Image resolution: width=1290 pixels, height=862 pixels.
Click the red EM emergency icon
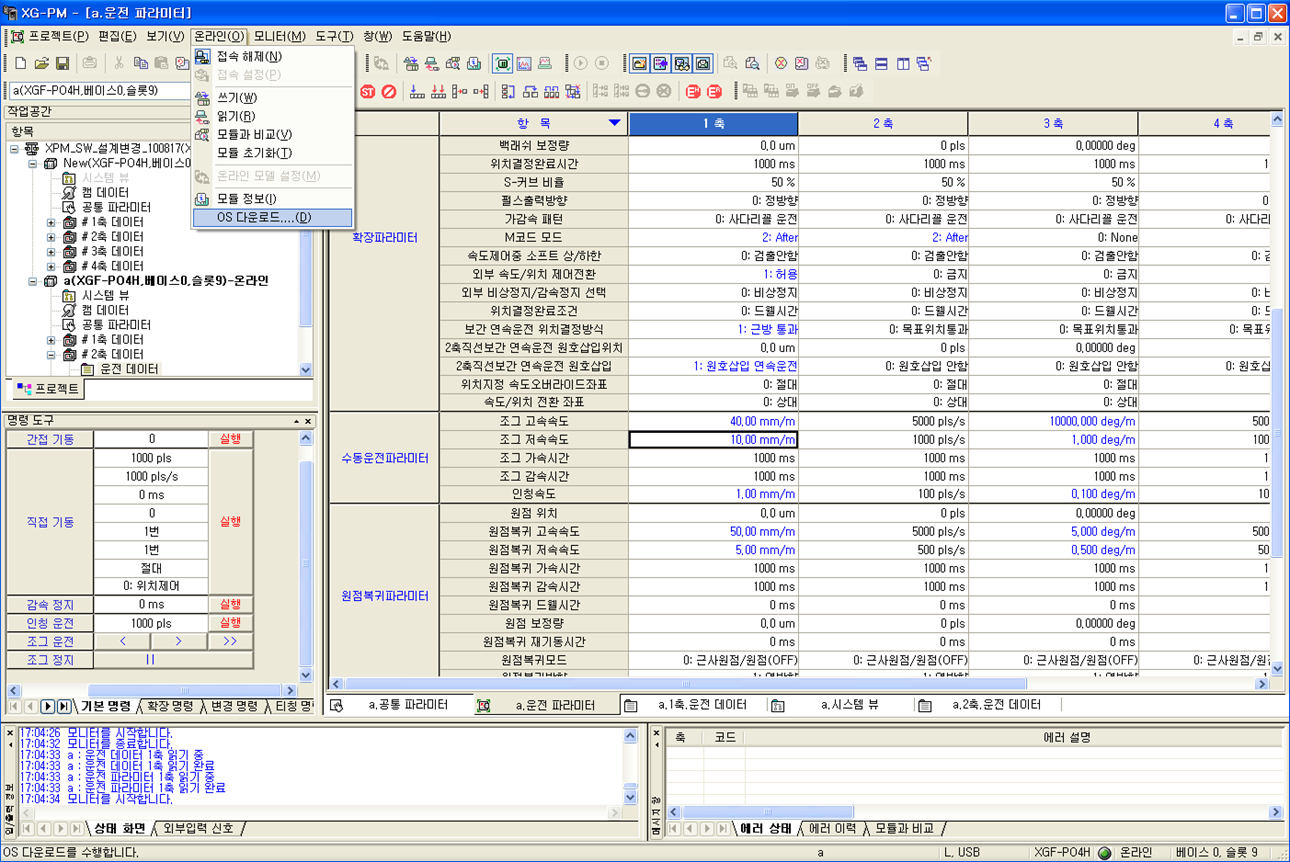[x=691, y=91]
